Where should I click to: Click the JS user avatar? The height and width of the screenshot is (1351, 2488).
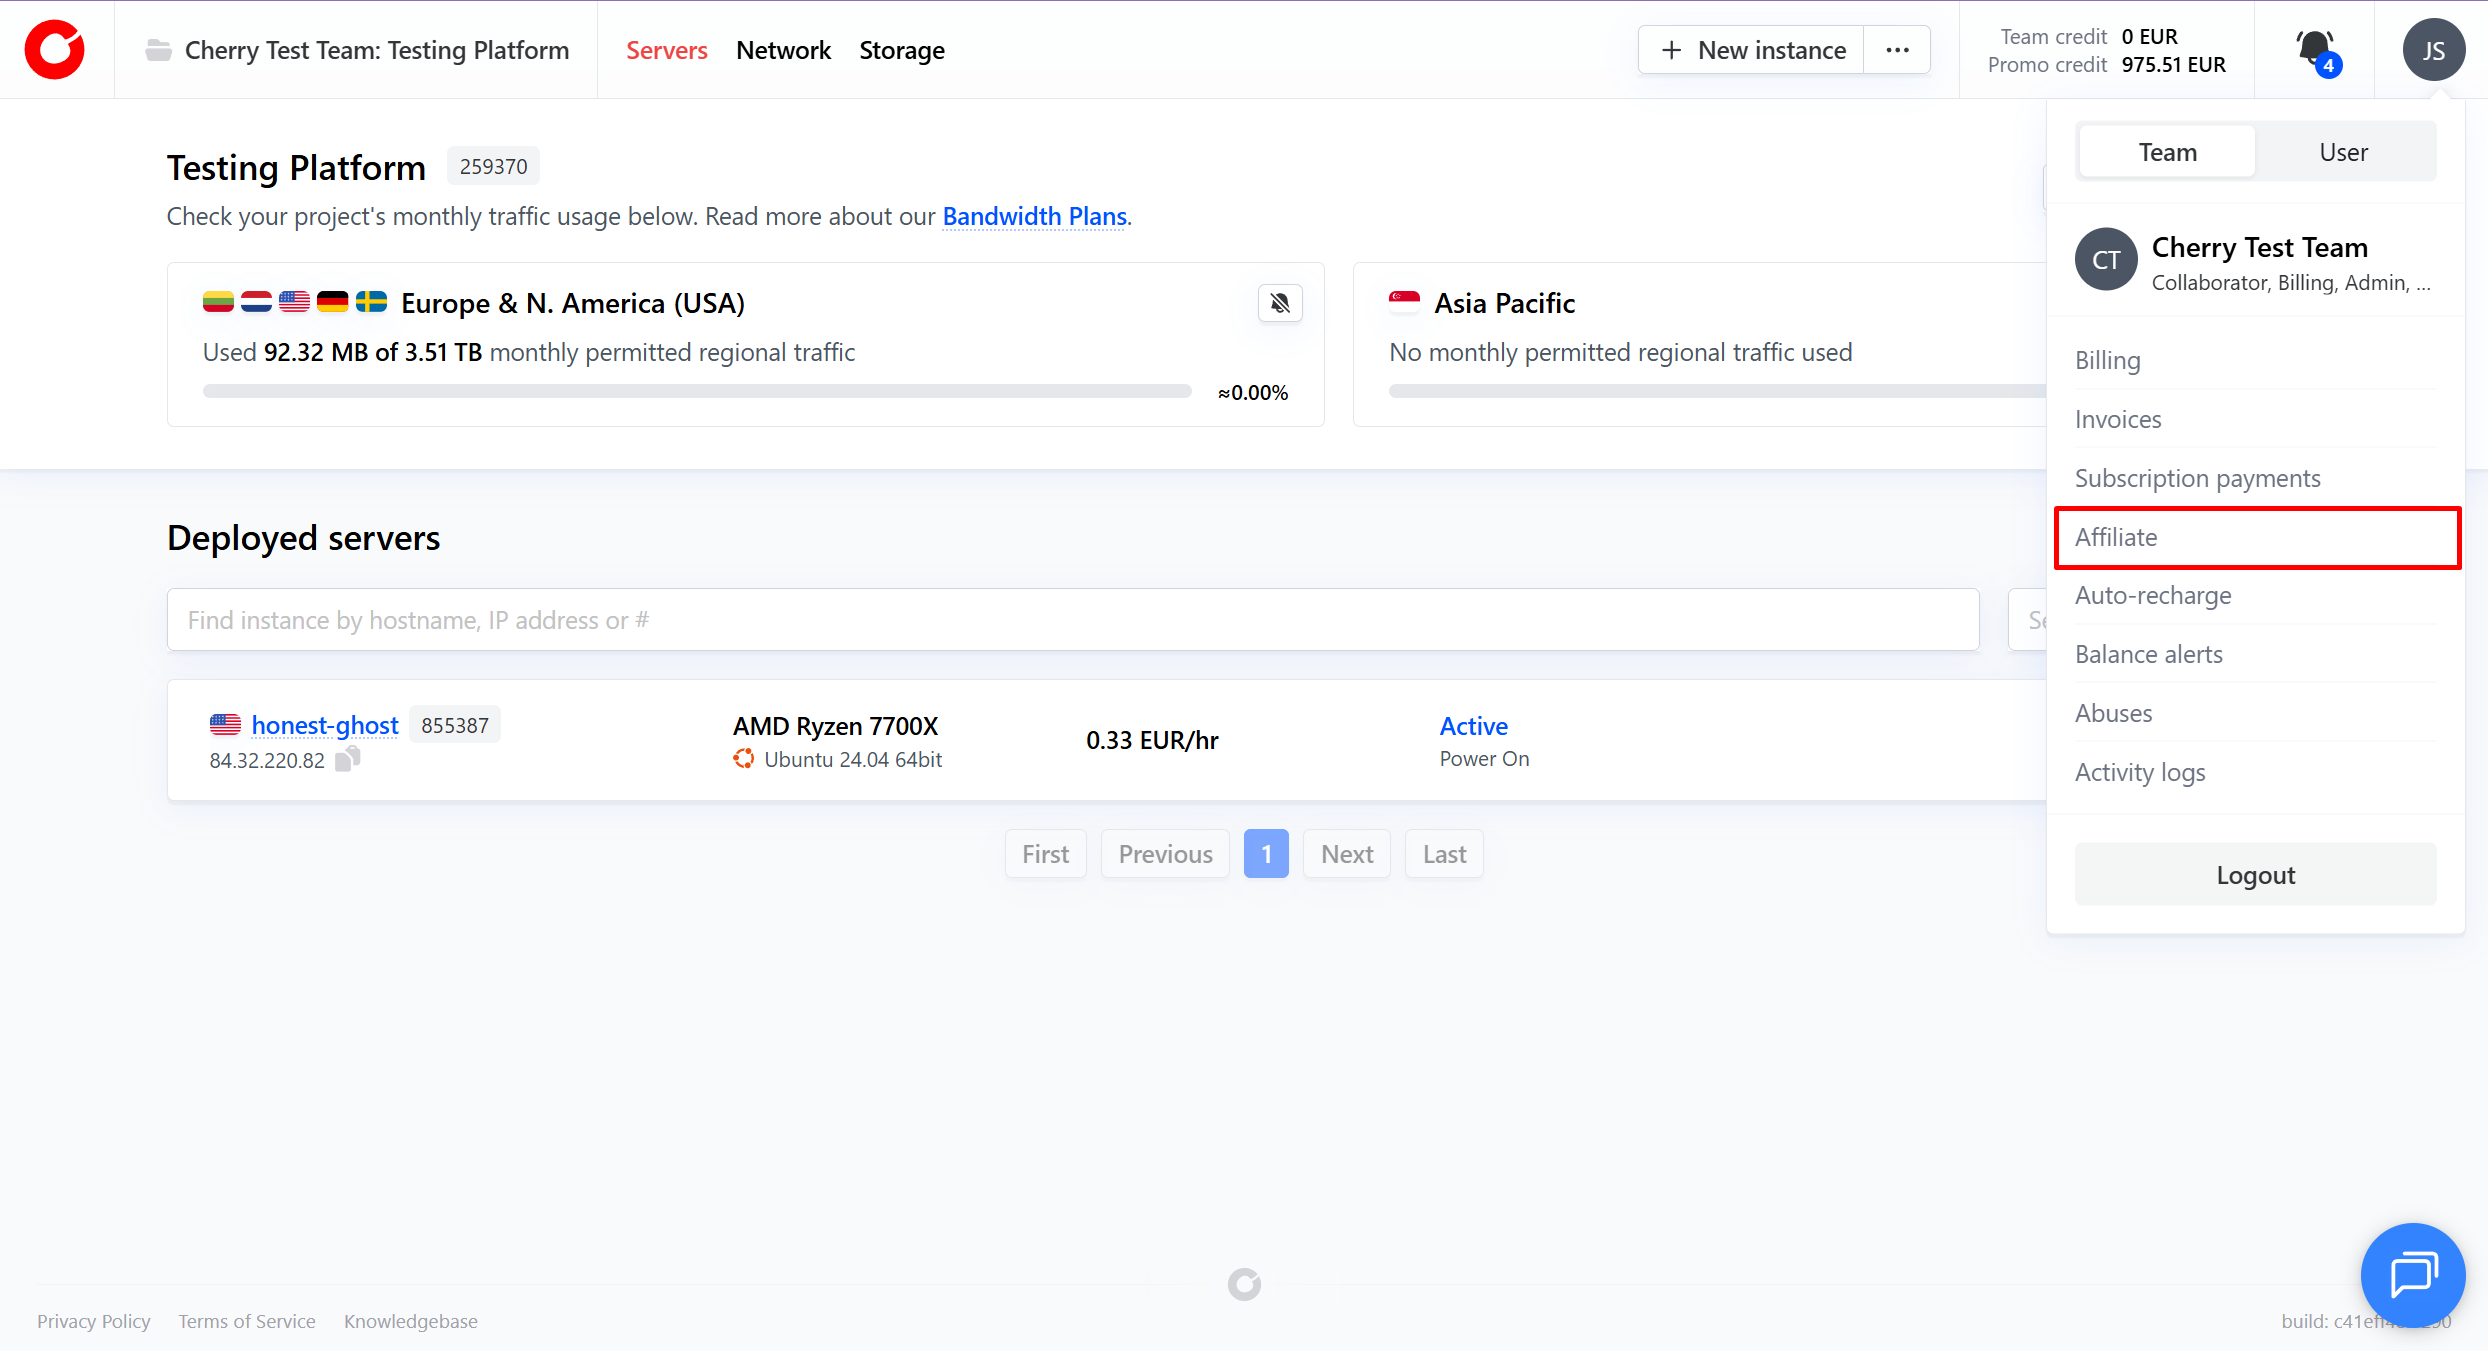[x=2433, y=50]
